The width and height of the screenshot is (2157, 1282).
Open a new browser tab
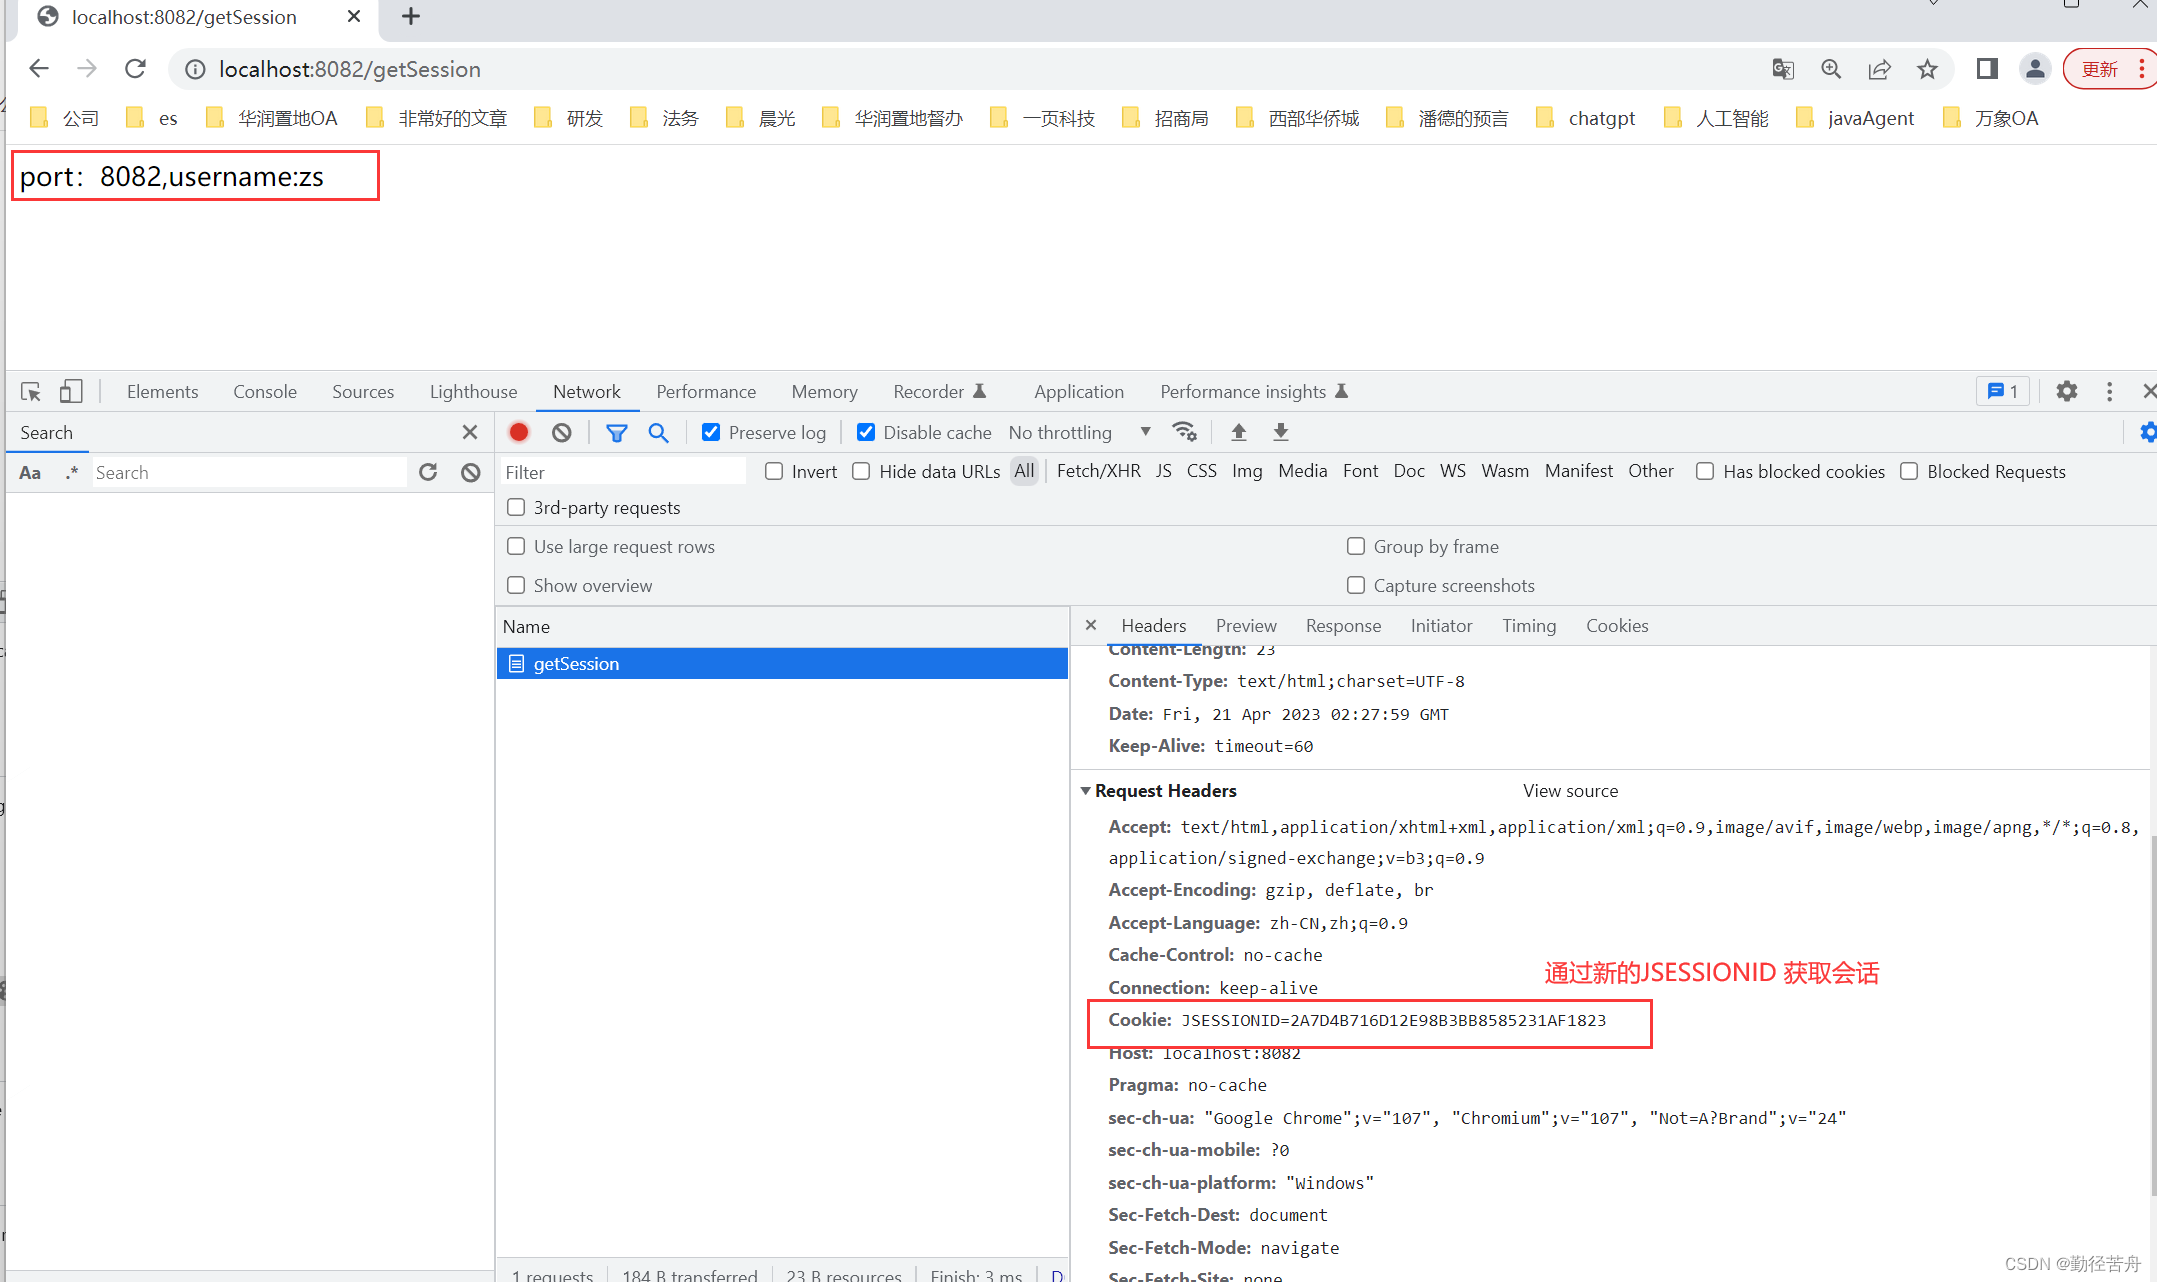[x=410, y=17]
